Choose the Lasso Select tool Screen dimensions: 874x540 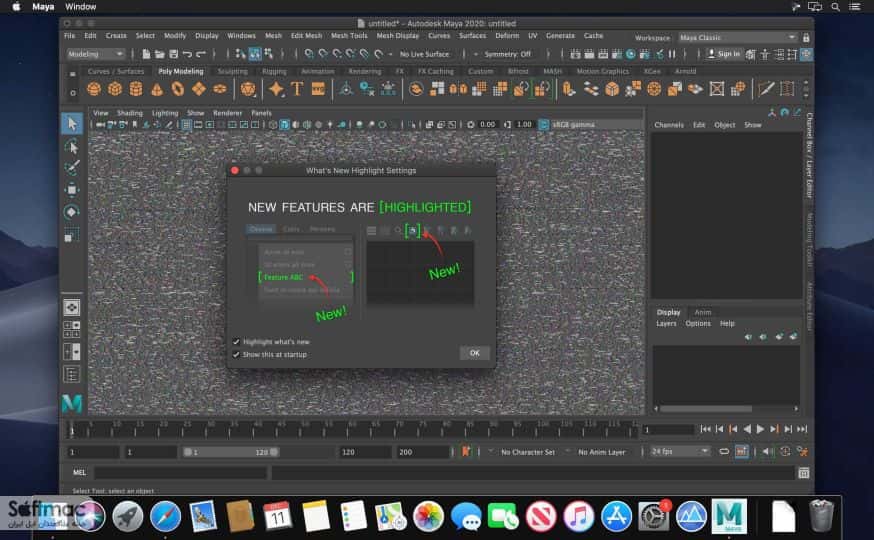click(x=72, y=147)
